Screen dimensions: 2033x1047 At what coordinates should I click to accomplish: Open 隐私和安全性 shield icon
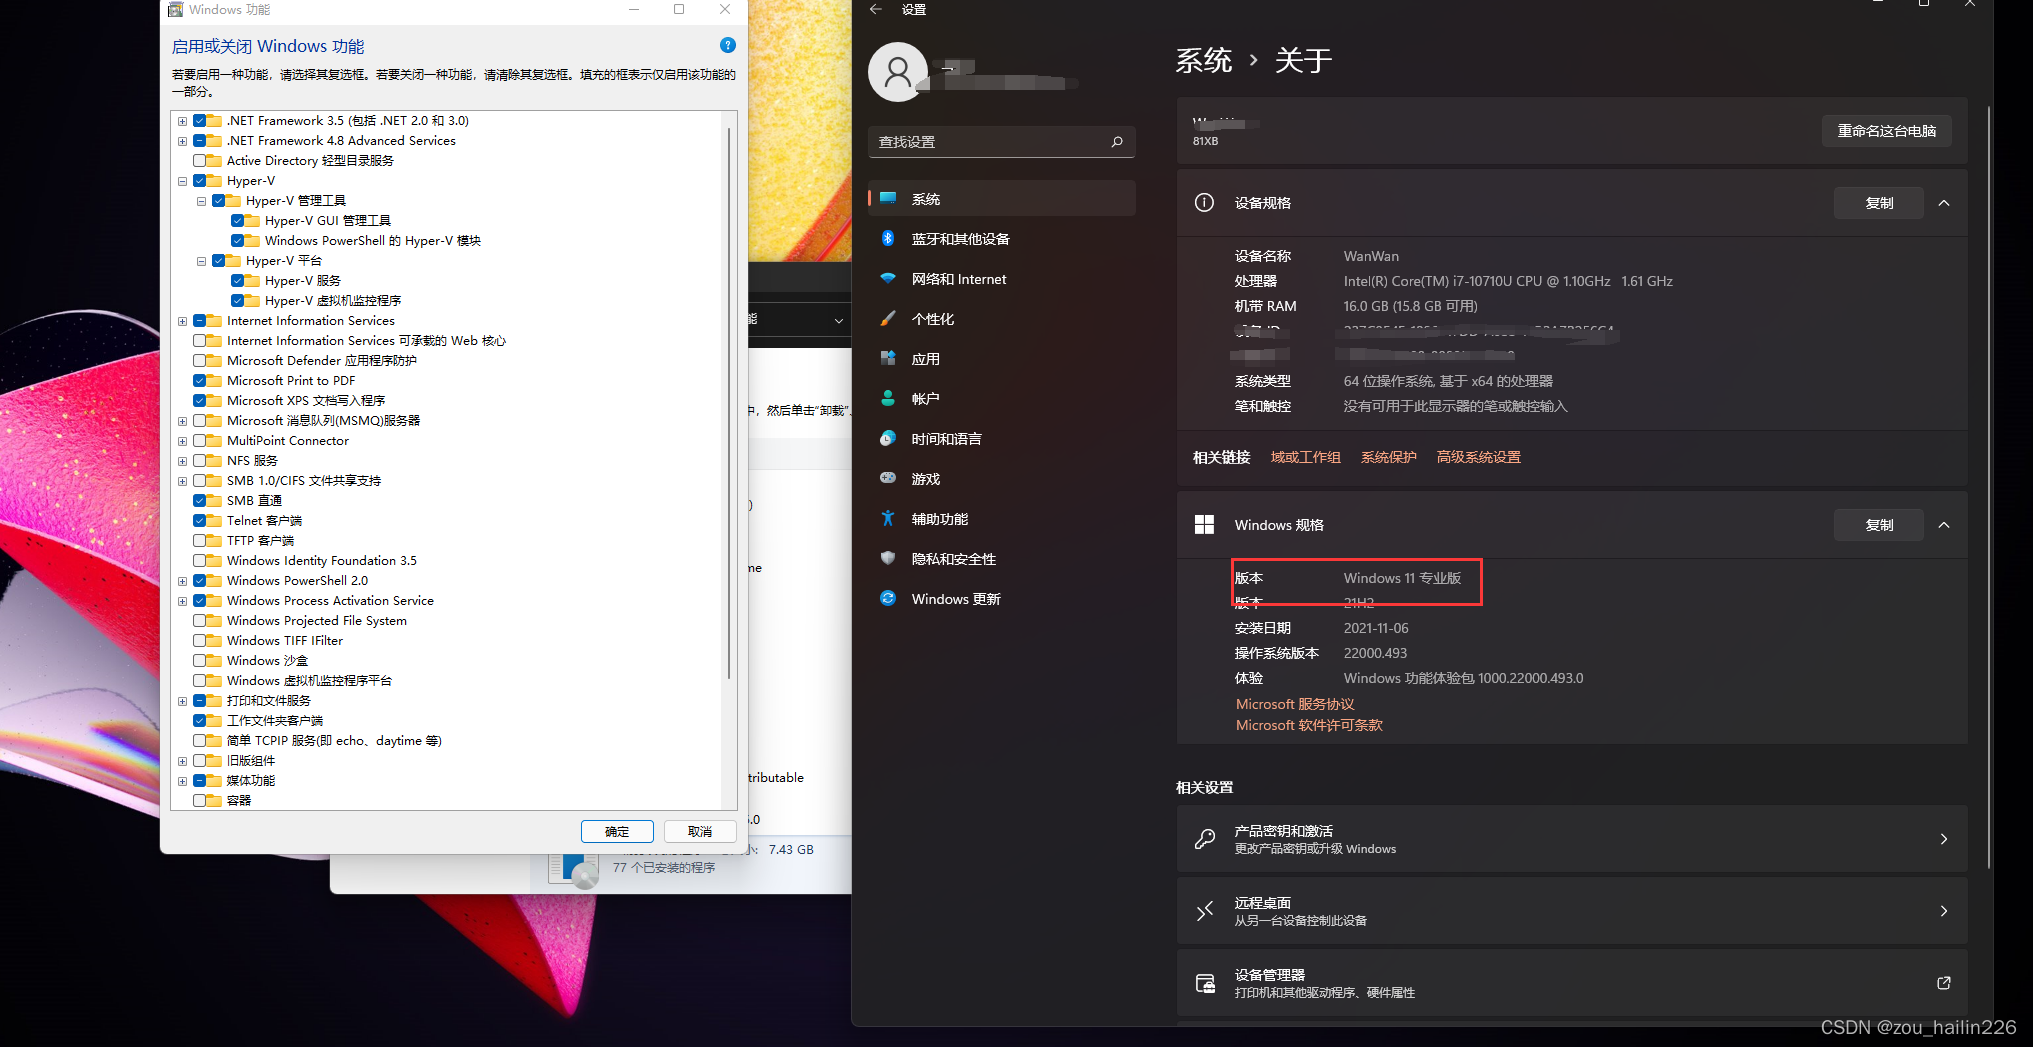(x=889, y=559)
